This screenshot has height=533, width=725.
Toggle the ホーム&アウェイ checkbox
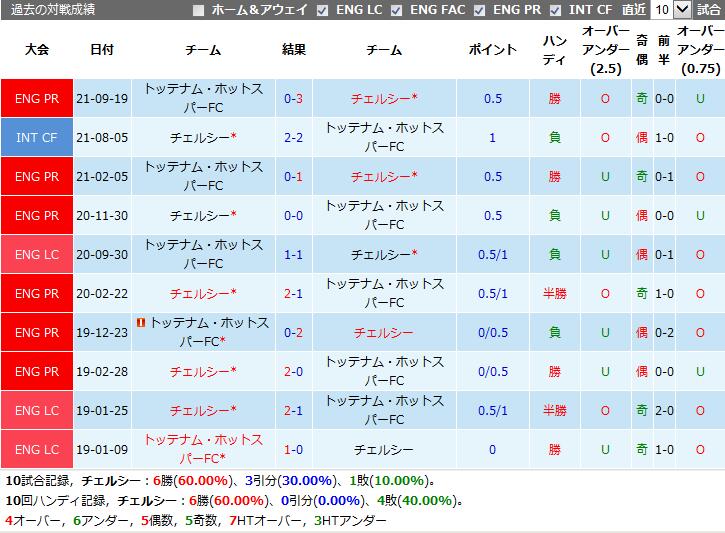198,10
